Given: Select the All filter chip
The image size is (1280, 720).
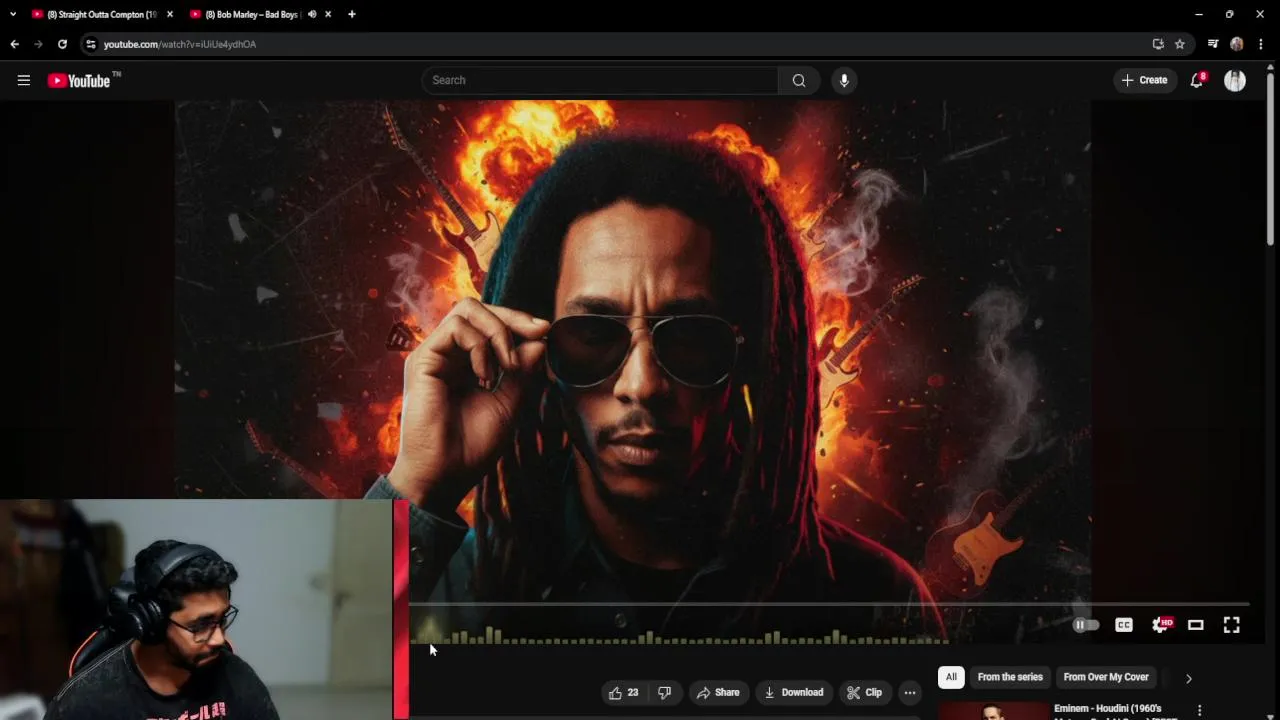Looking at the screenshot, I should click(951, 677).
